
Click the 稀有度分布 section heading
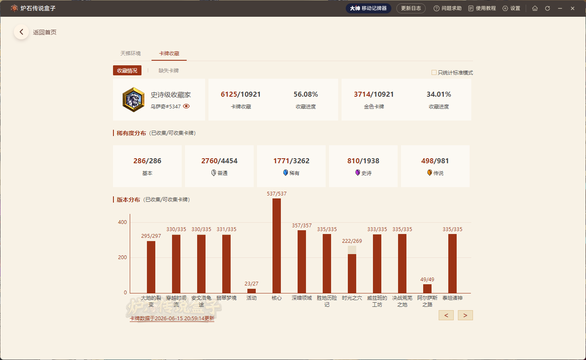tap(131, 133)
